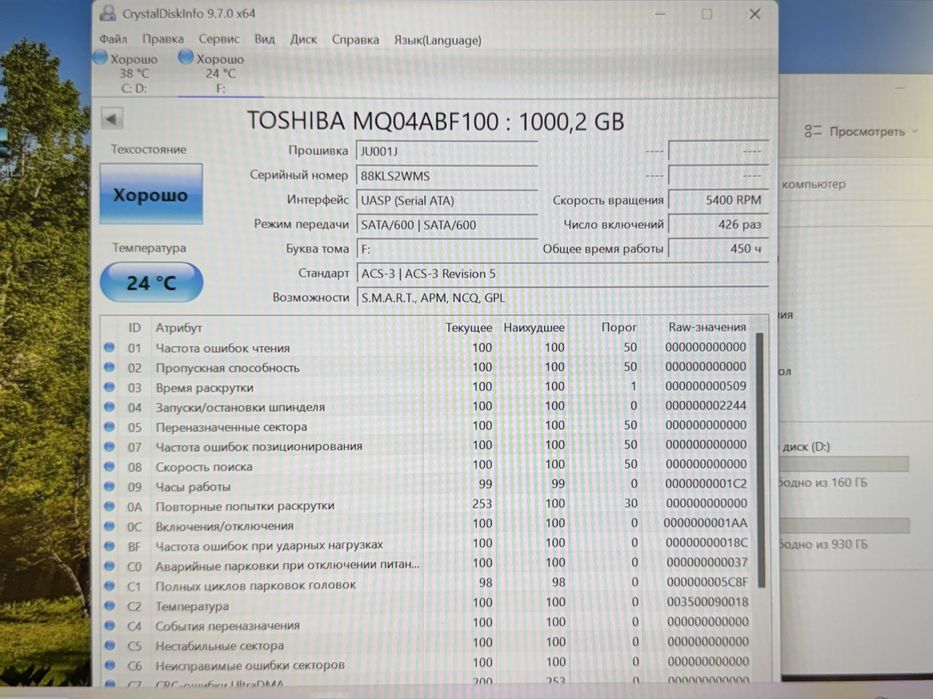Open the Сервис menu
Image resolution: width=933 pixels, height=699 pixels.
(x=219, y=39)
